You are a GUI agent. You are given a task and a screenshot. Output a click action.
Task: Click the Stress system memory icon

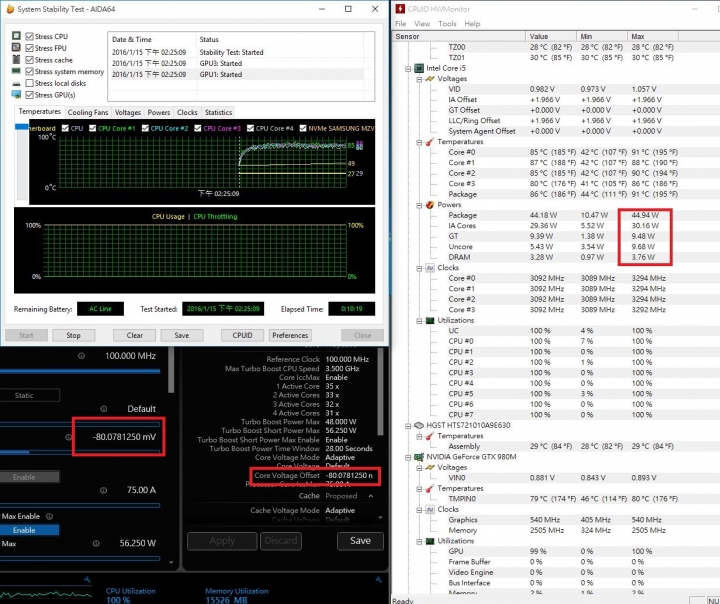coord(16,71)
